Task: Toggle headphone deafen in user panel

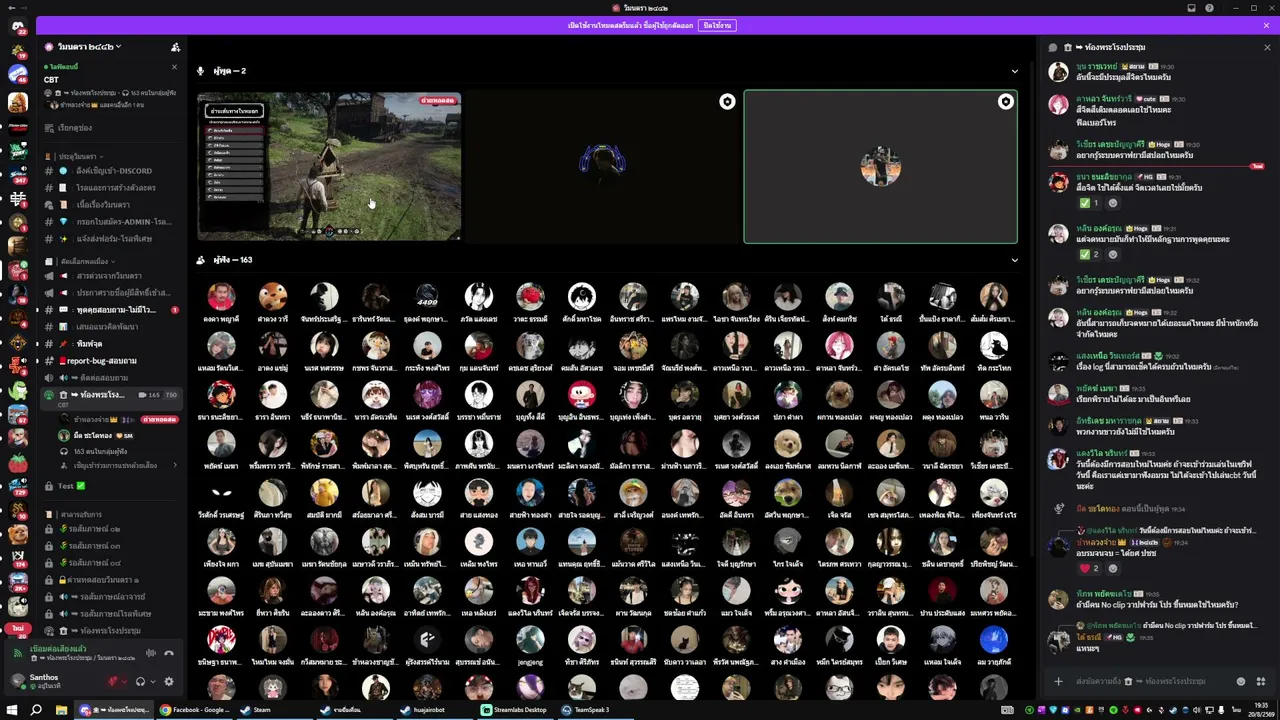Action: click(140, 681)
